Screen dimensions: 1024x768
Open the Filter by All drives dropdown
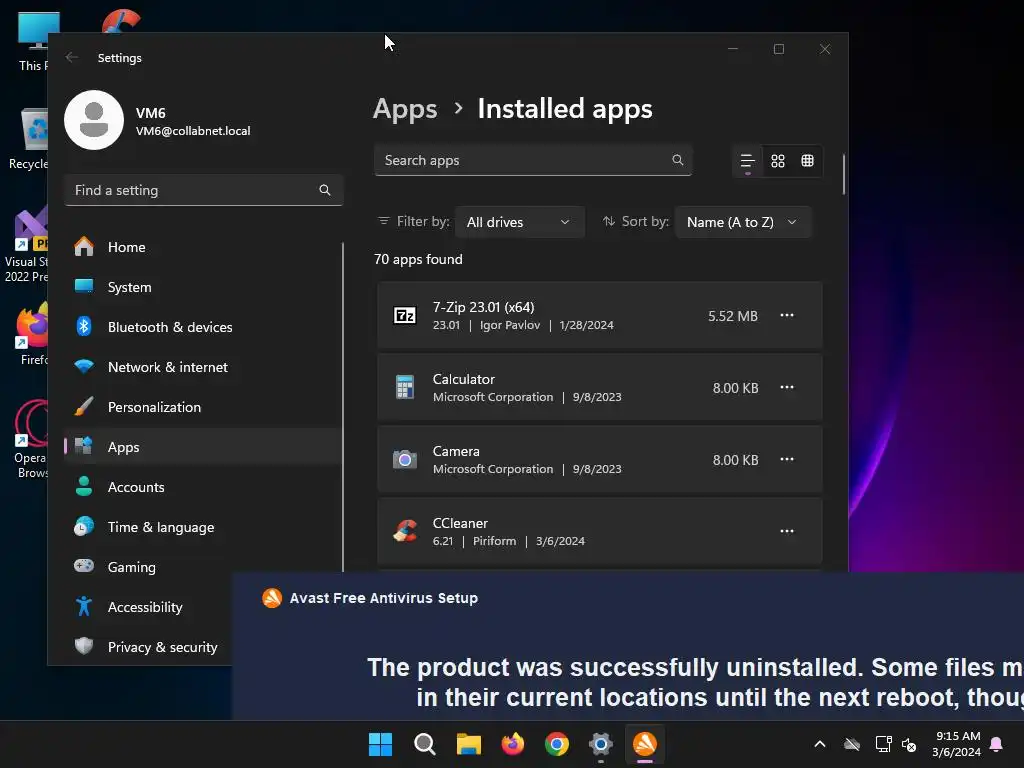(x=519, y=222)
